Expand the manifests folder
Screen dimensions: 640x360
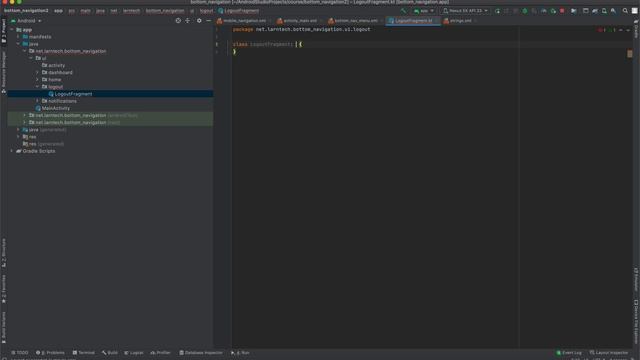(x=18, y=37)
